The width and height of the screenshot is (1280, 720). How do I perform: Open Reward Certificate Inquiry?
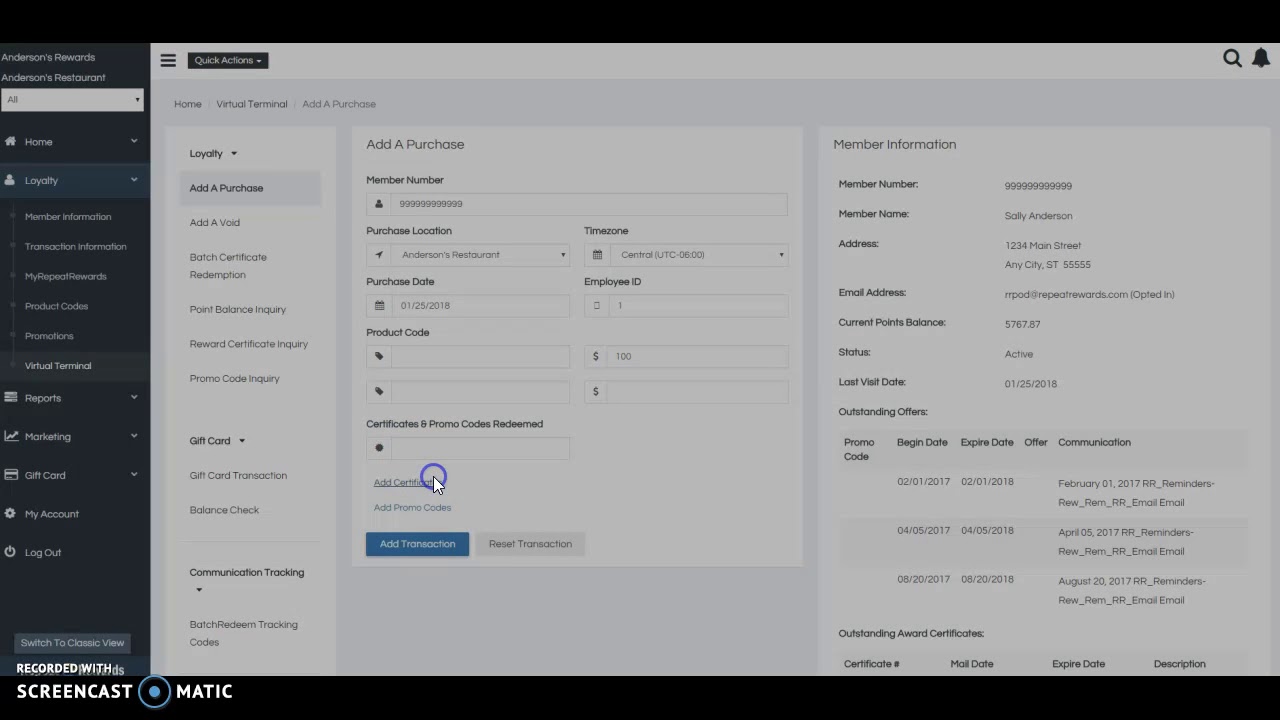click(x=249, y=344)
